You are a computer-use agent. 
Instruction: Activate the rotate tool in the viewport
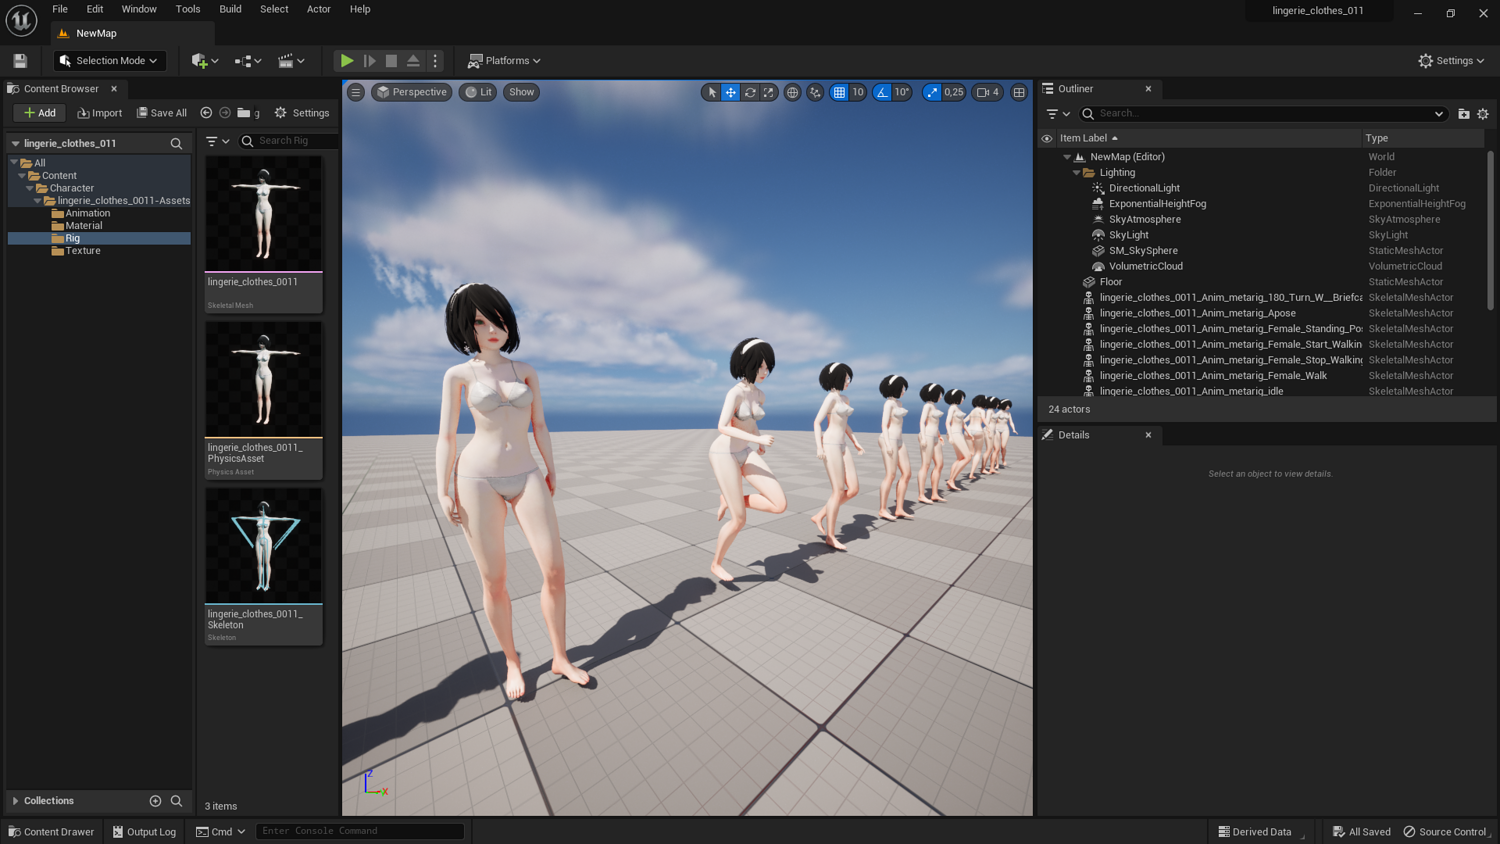pos(750,92)
